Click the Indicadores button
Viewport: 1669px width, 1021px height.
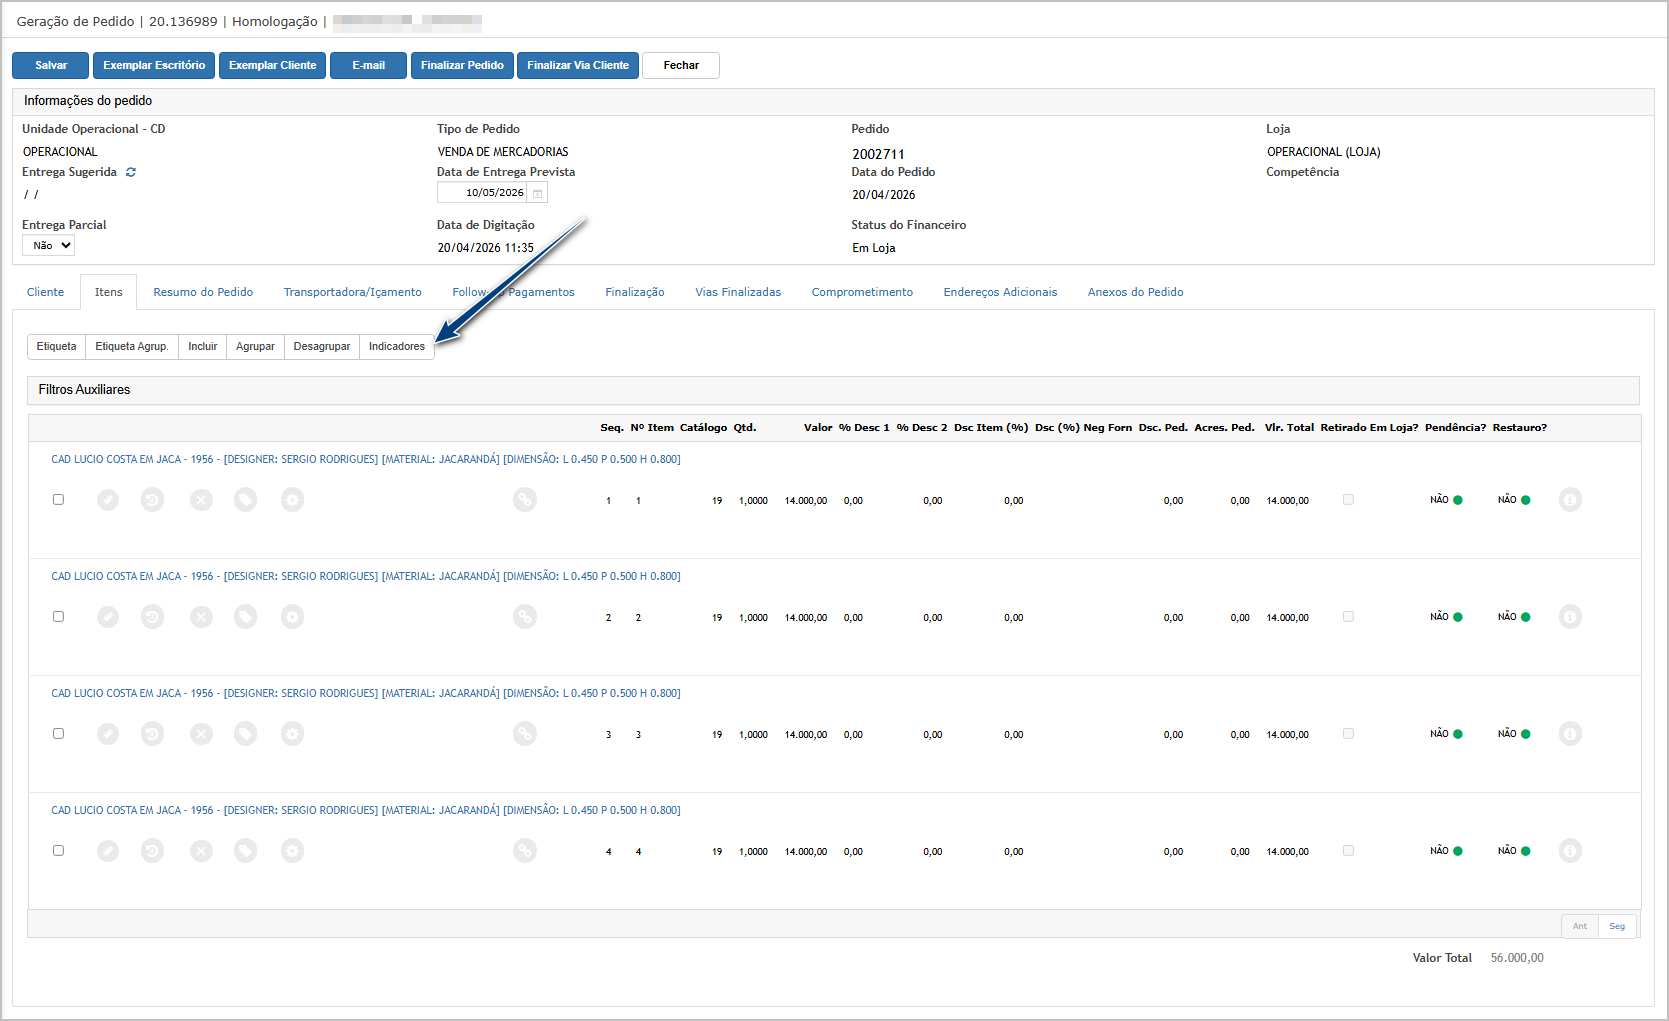coord(397,346)
